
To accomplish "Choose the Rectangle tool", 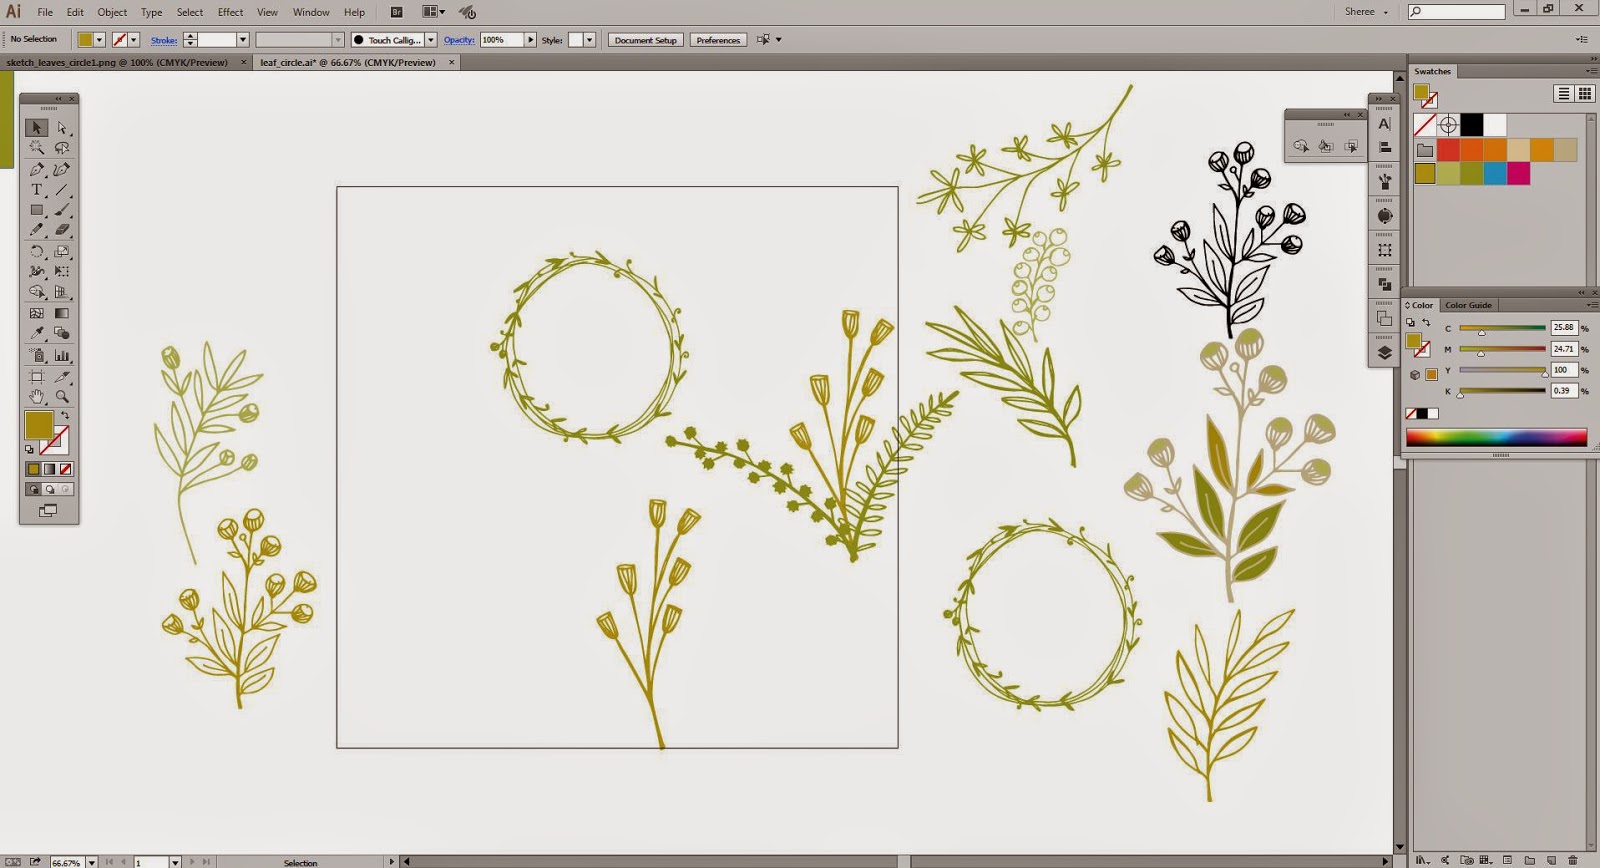I will pos(36,210).
